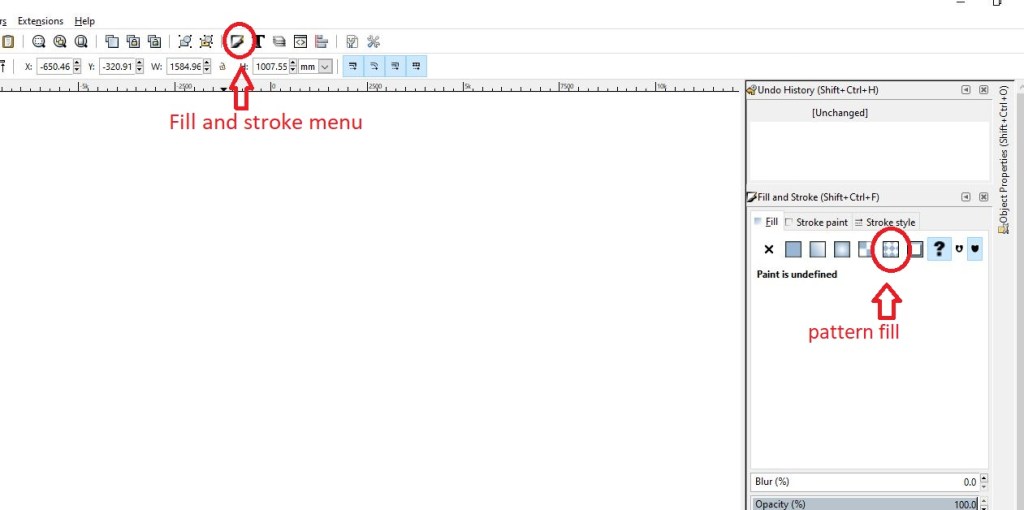
Task: Switch to the Stroke paint tab
Action: coord(816,222)
